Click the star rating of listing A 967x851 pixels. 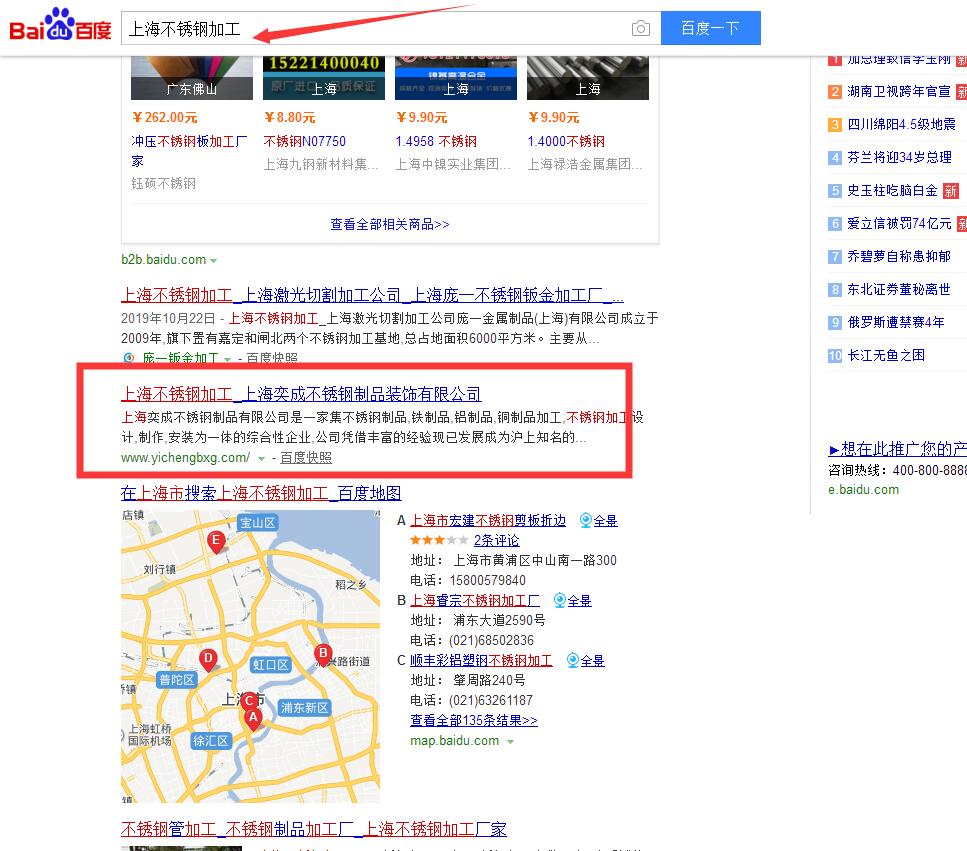point(438,541)
